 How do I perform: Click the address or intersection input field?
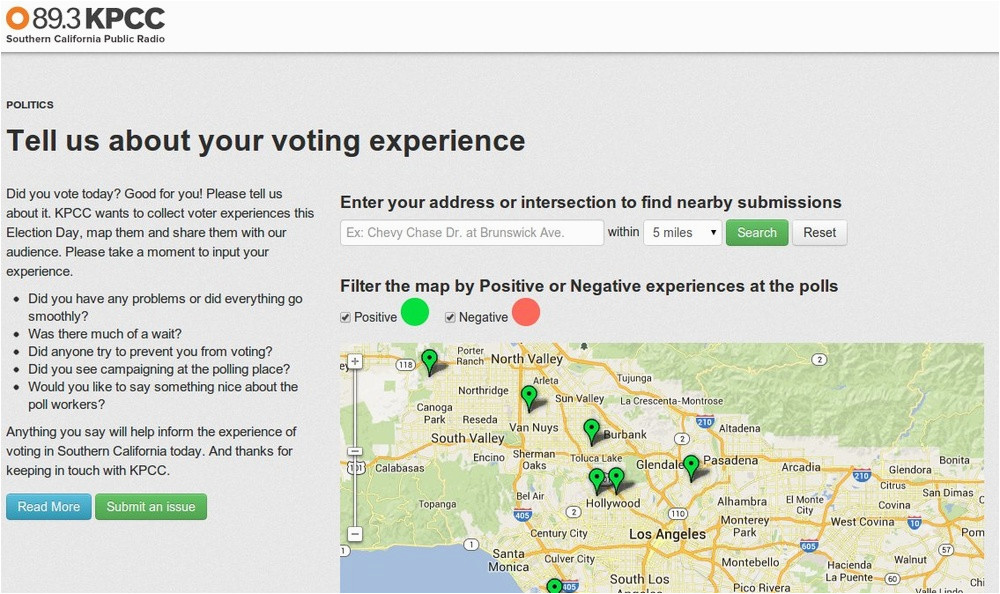[472, 233]
